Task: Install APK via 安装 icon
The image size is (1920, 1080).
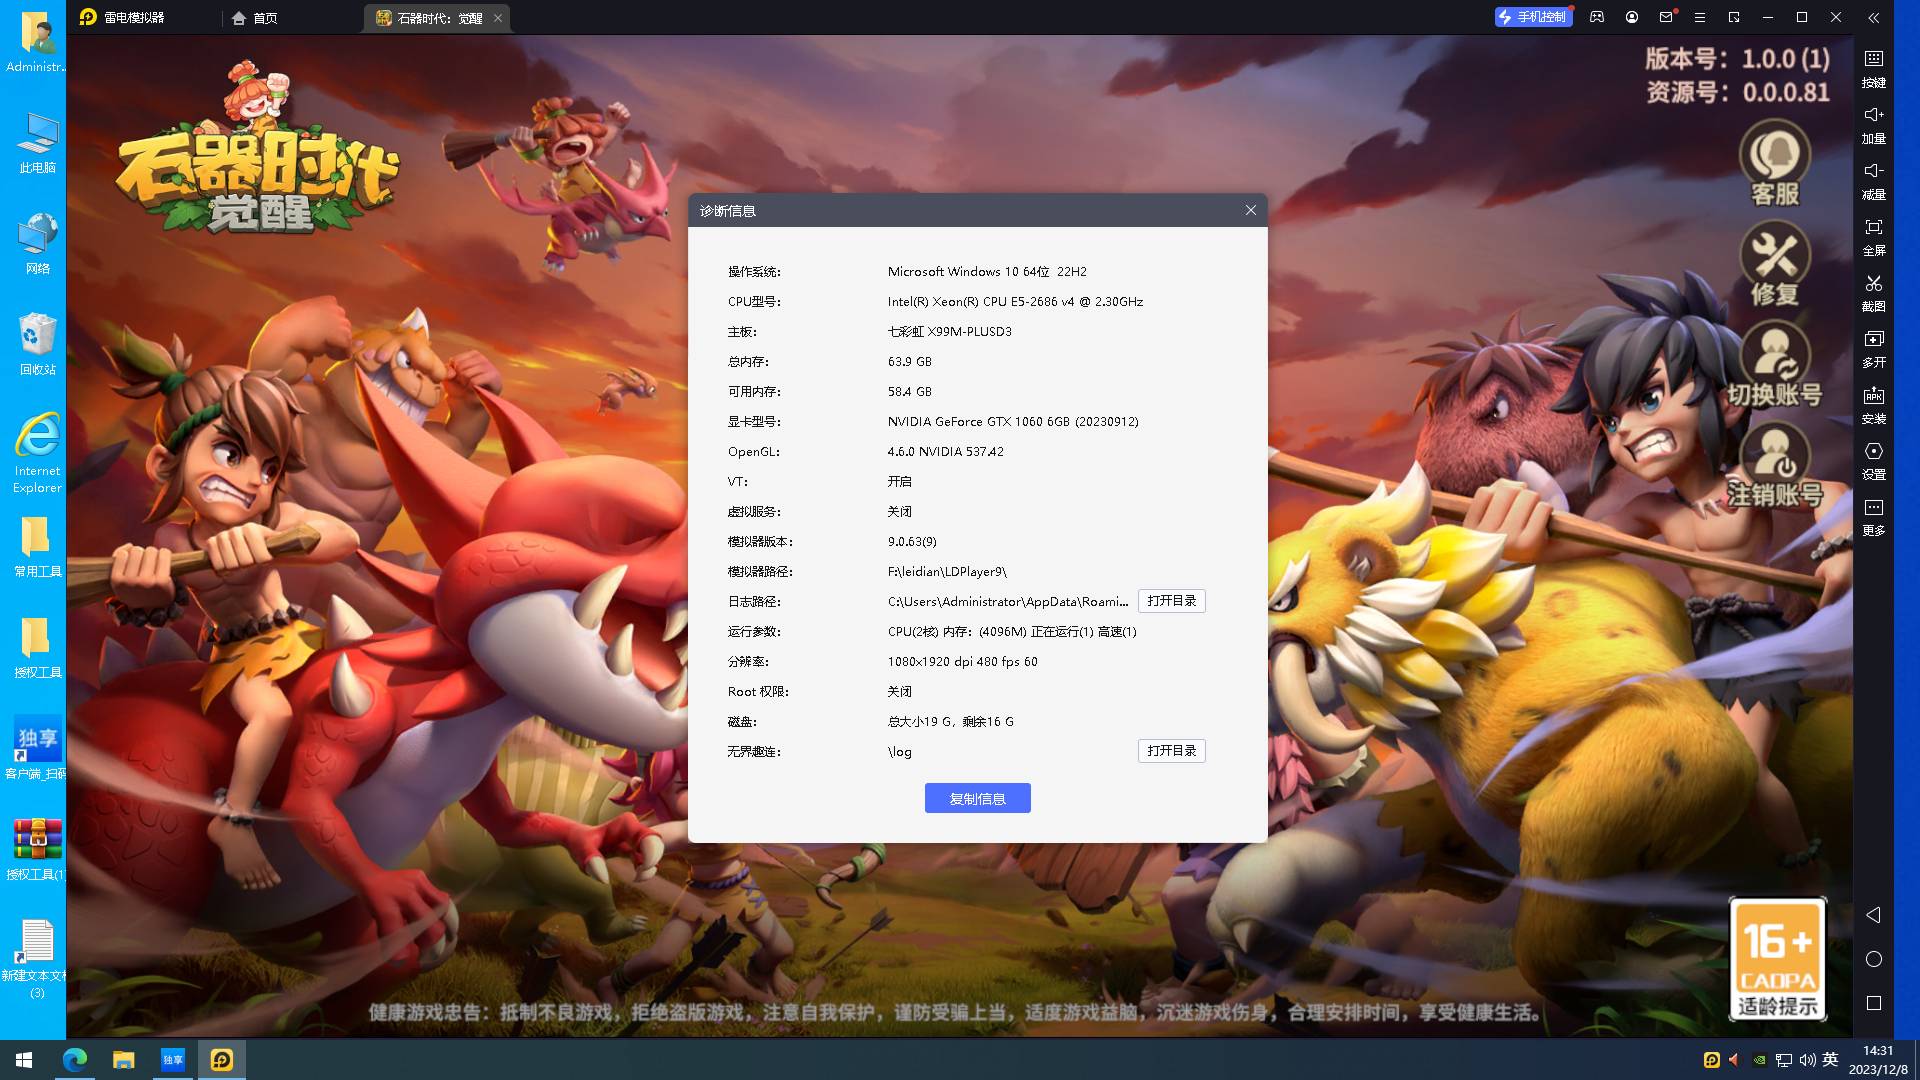Action: 1874,404
